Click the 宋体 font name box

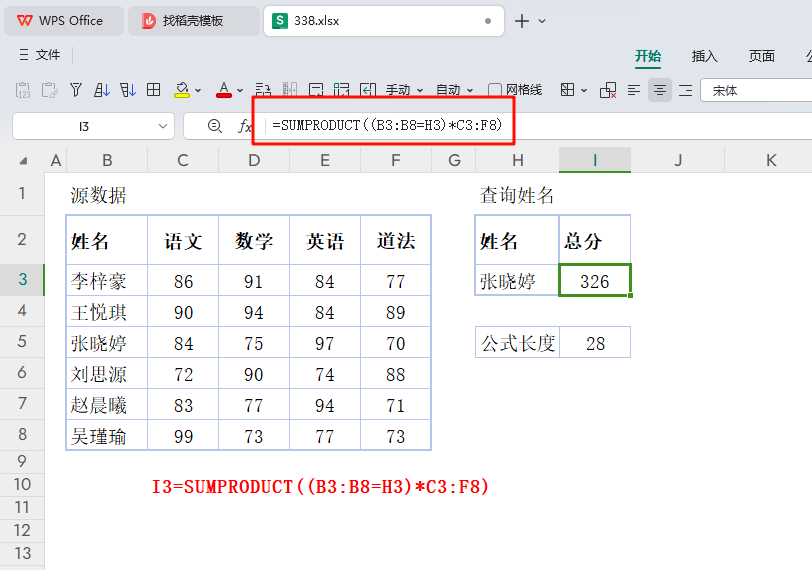tap(756, 91)
